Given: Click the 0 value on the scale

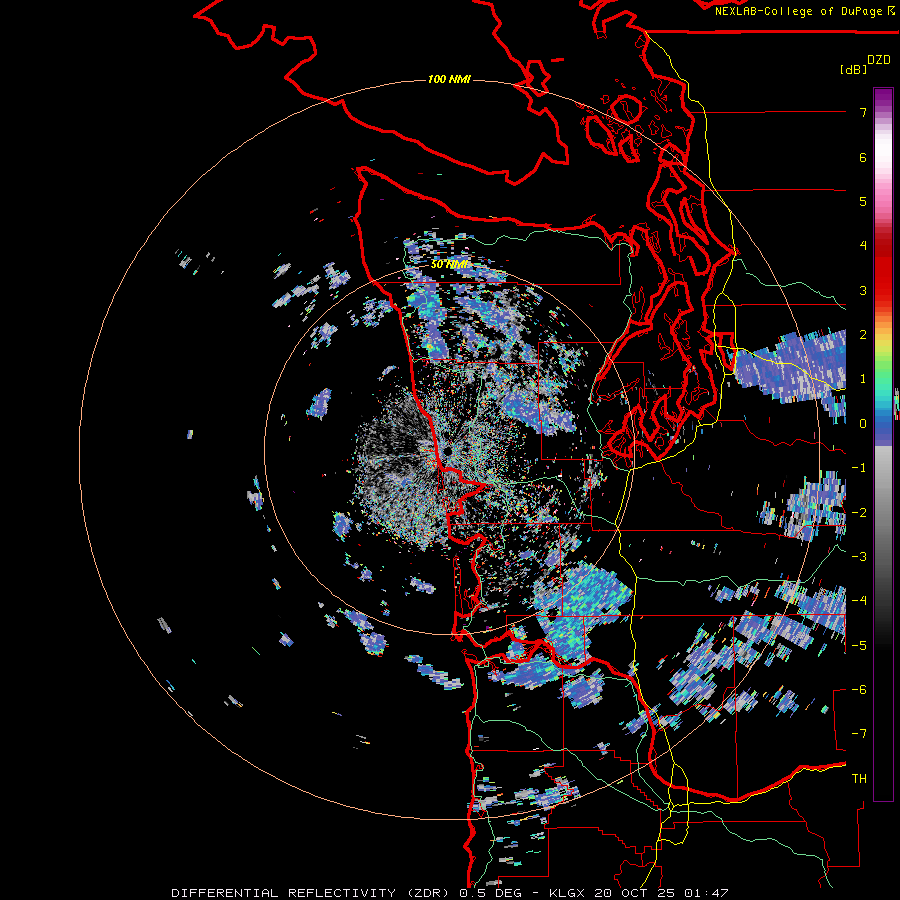Looking at the screenshot, I should [863, 424].
